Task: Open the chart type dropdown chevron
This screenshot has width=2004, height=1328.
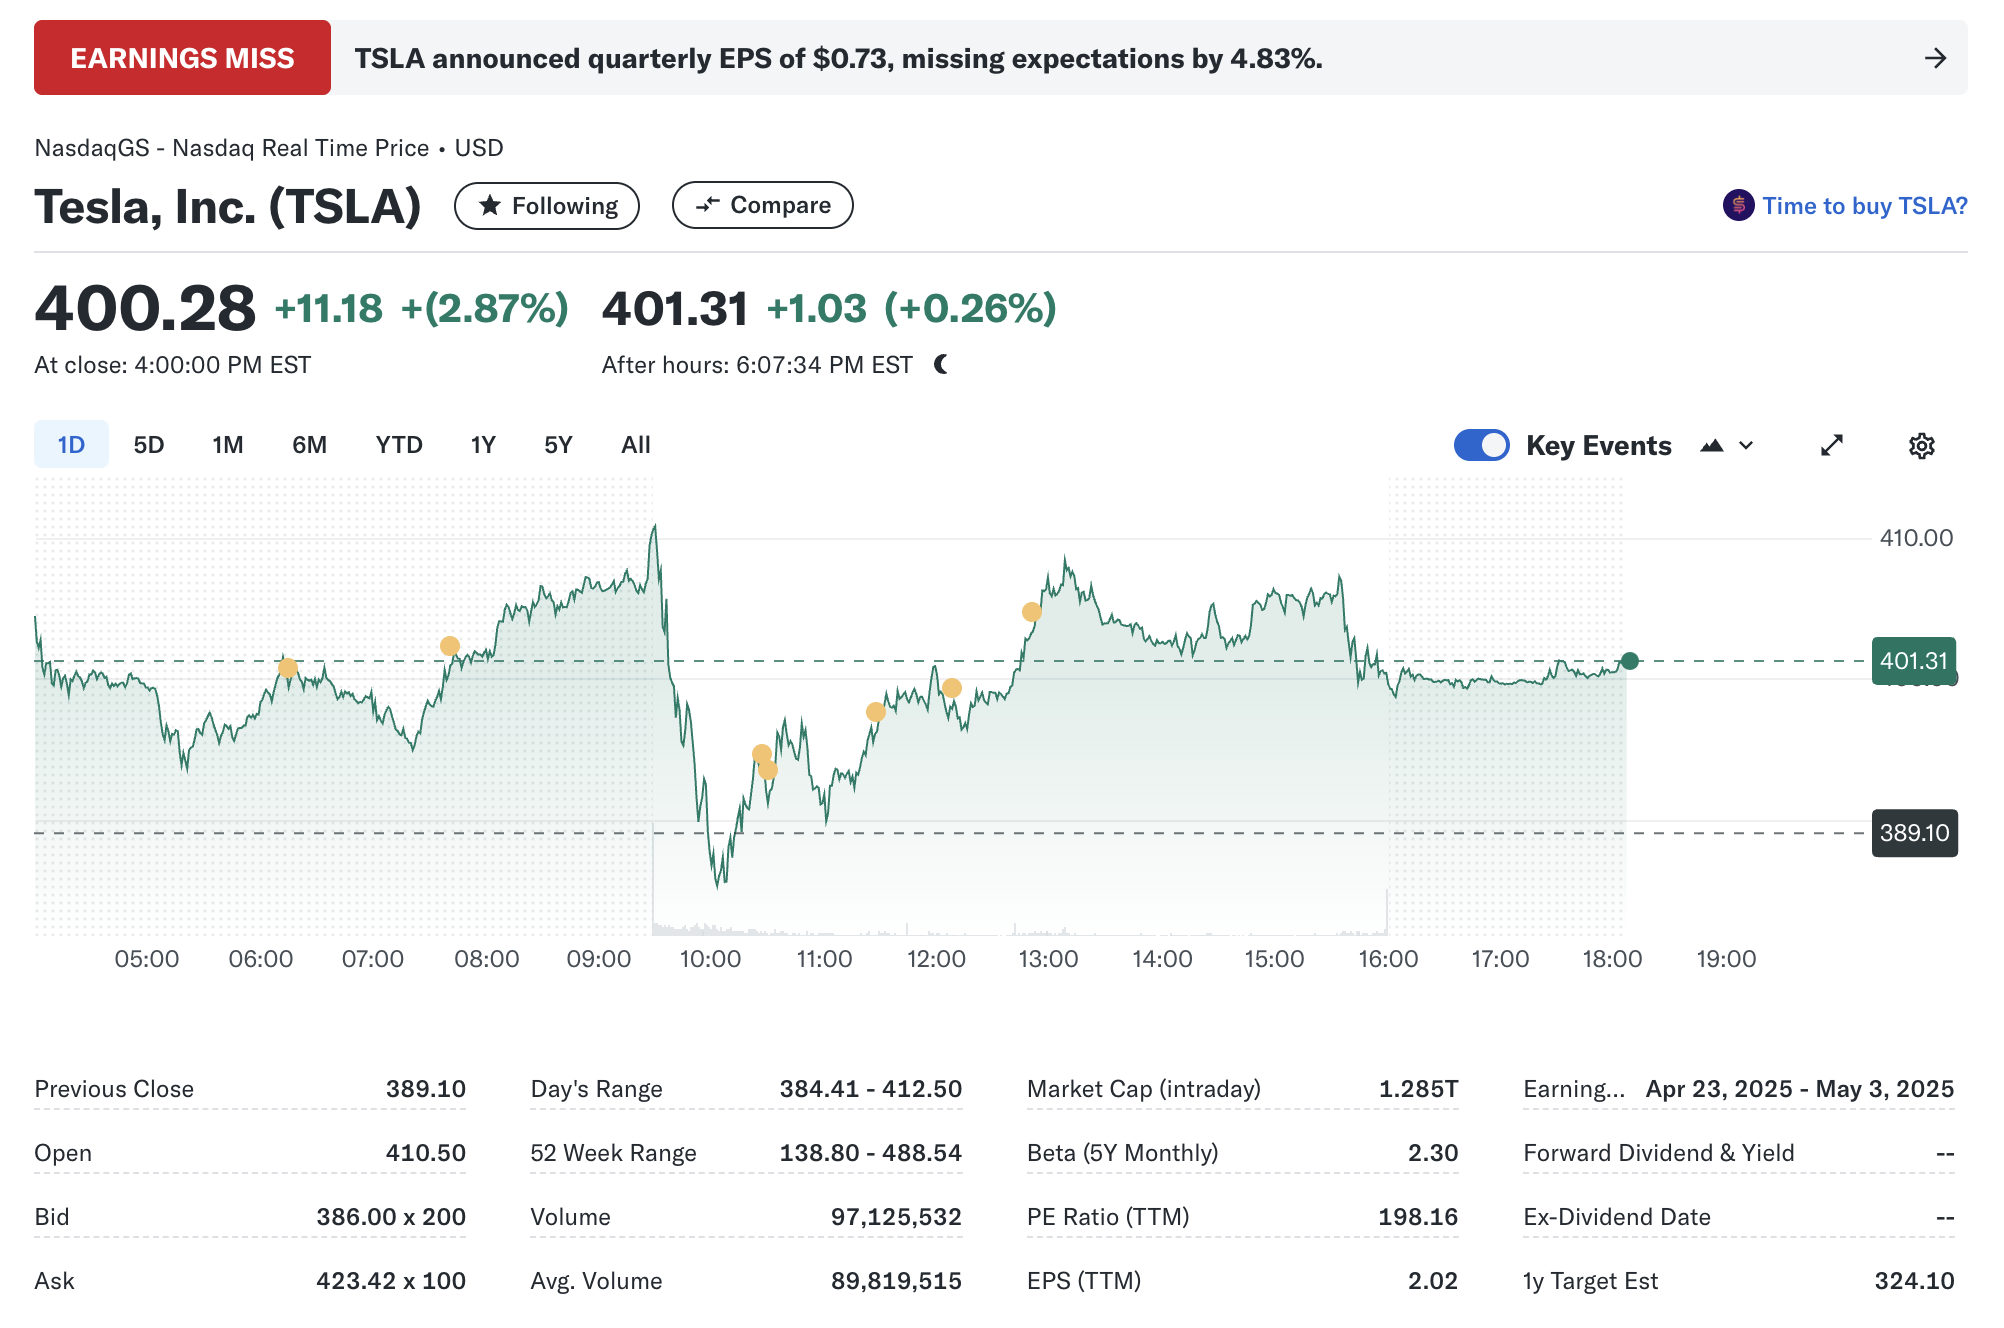Action: point(1746,446)
